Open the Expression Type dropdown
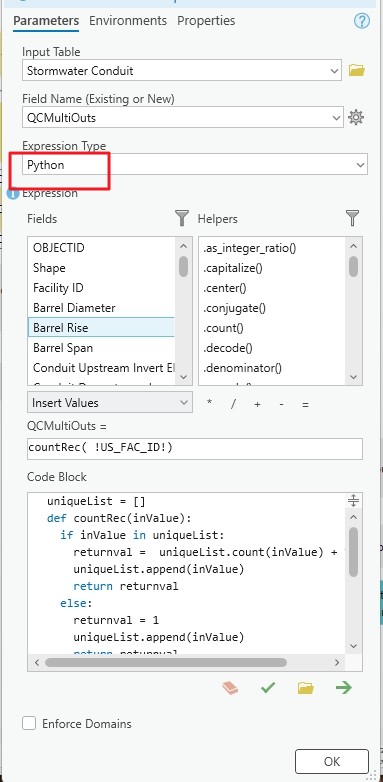Screen dimensions: 383x782 [361, 165]
